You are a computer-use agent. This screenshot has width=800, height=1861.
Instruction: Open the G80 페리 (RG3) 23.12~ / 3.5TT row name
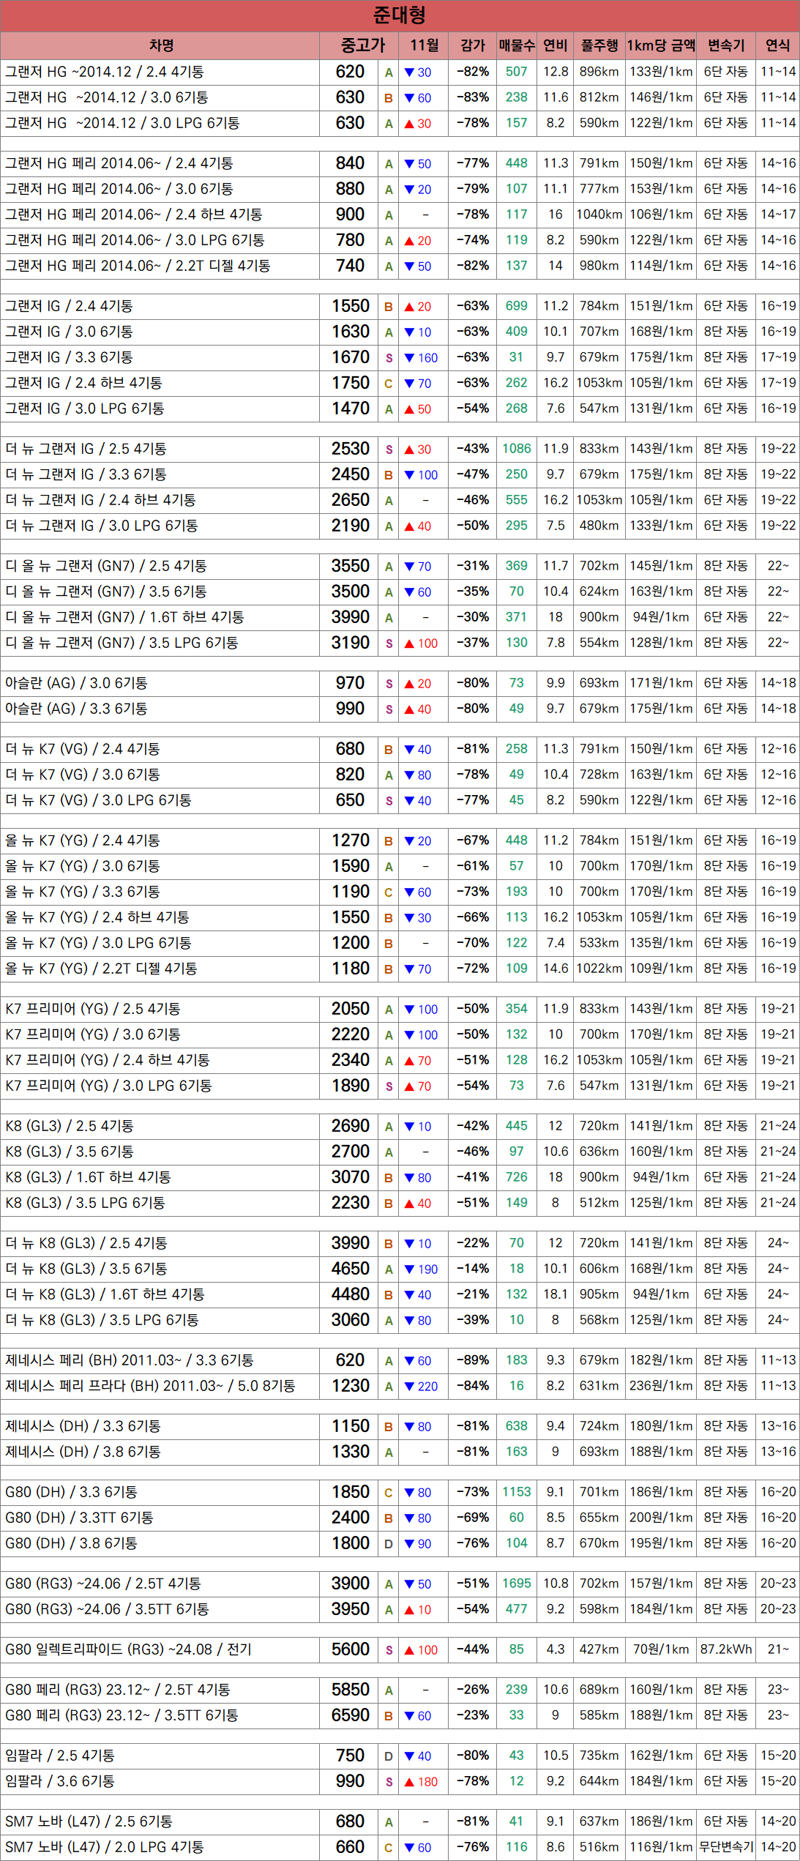pyautogui.click(x=121, y=1715)
